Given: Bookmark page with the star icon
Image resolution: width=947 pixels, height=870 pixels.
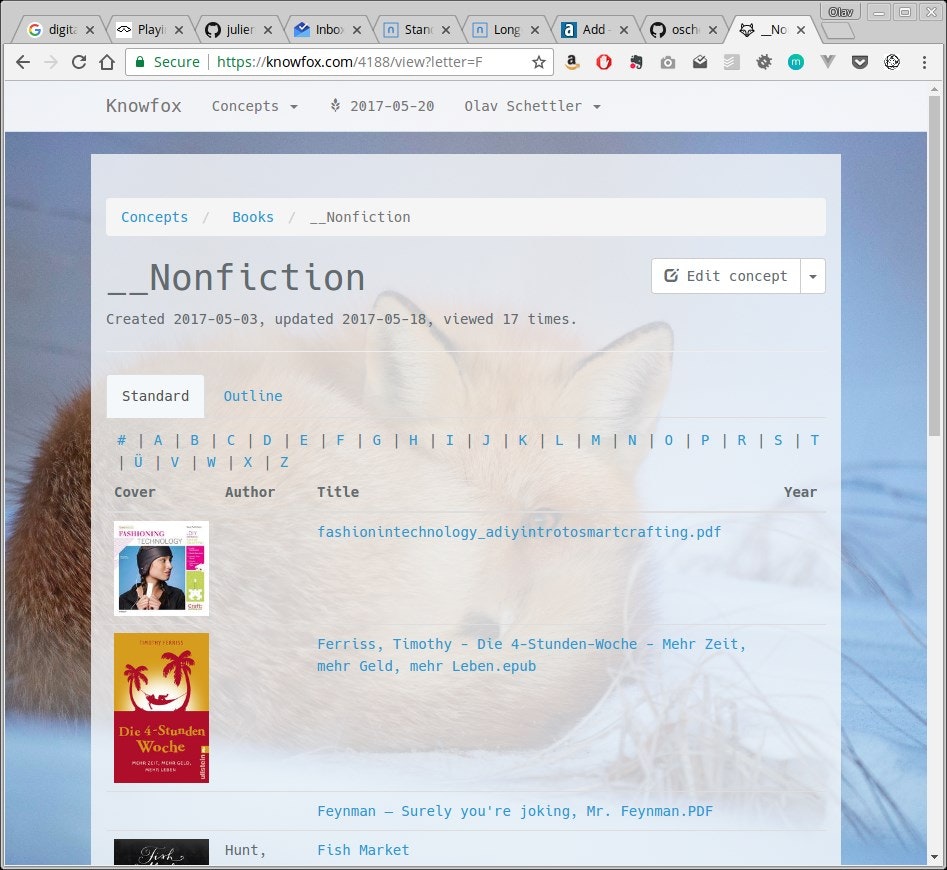Looking at the screenshot, I should (539, 62).
